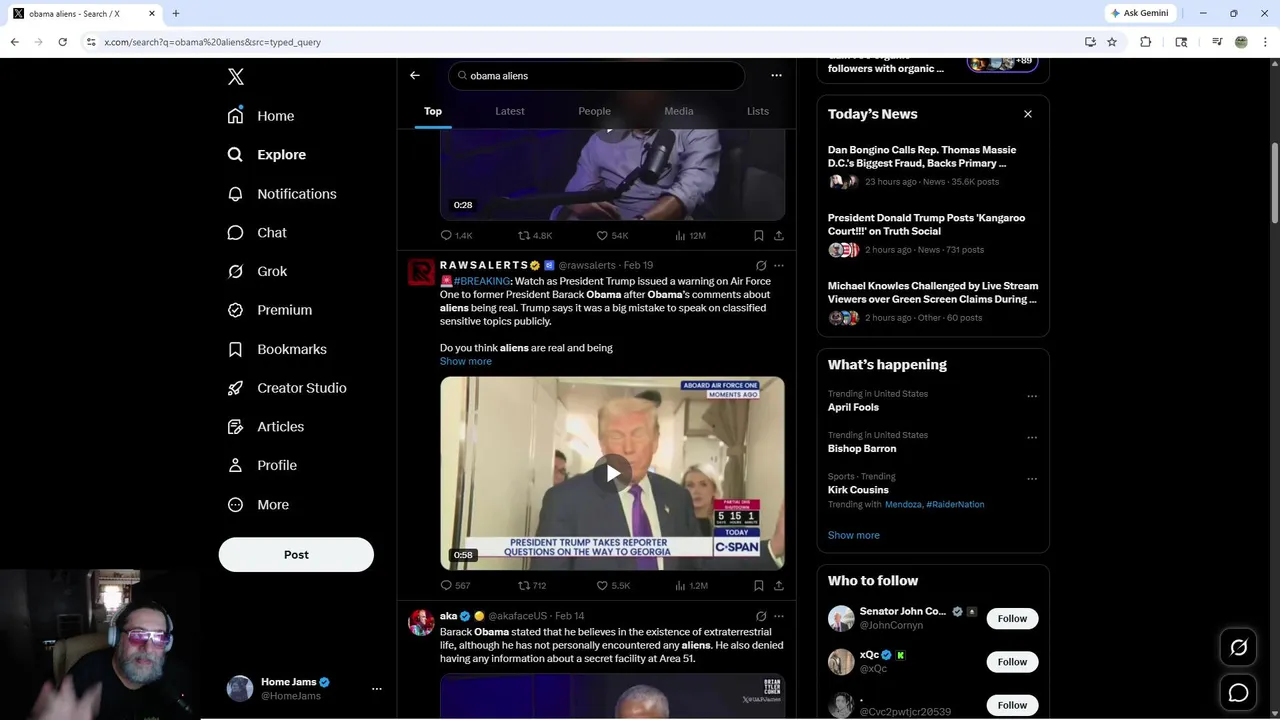Switch to the People tab
This screenshot has width=1280, height=720.
point(594,111)
